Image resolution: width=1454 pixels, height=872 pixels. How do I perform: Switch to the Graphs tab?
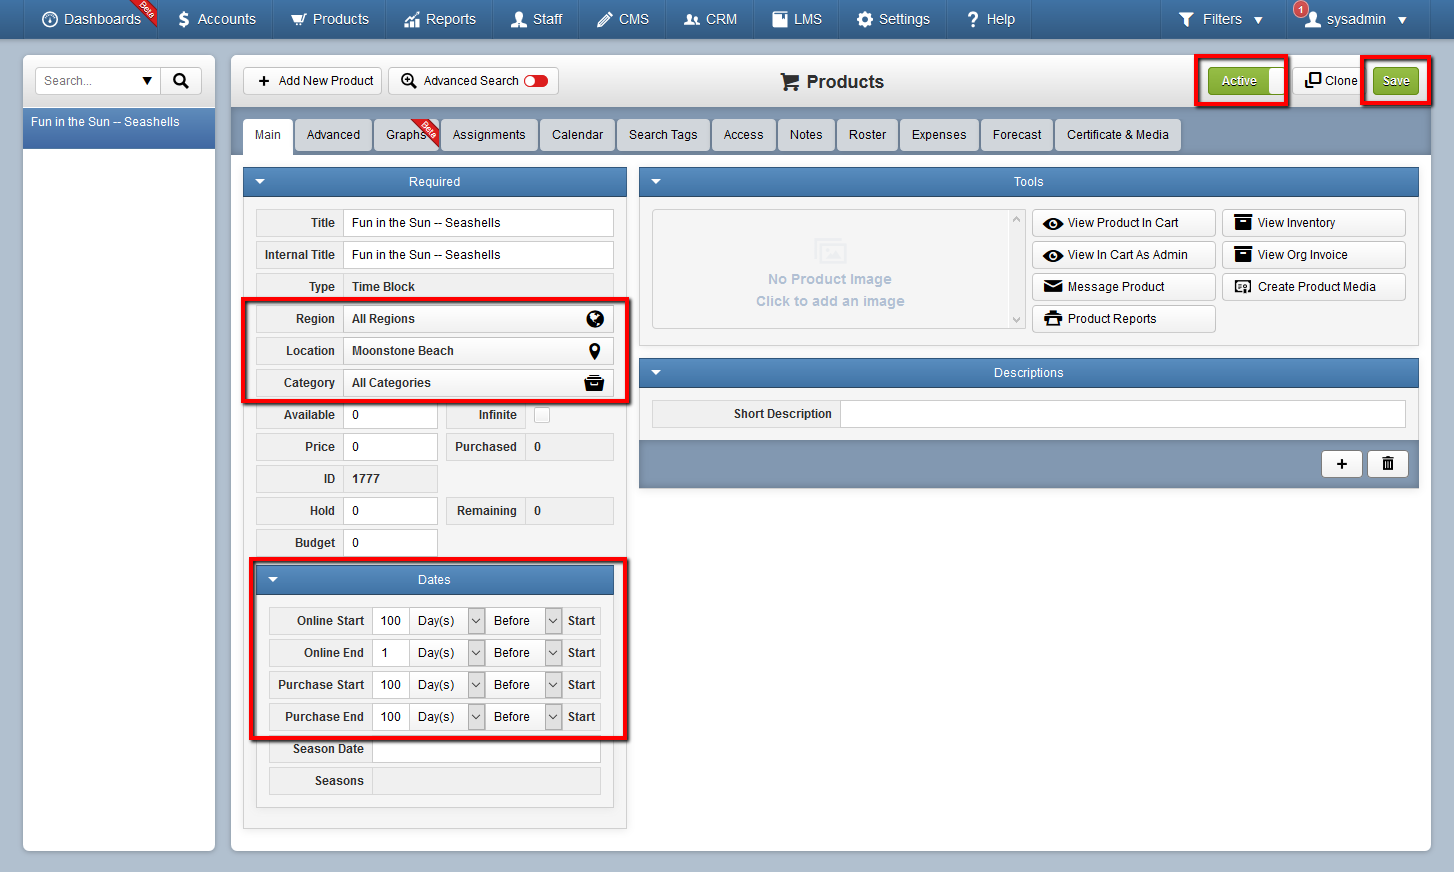point(406,135)
